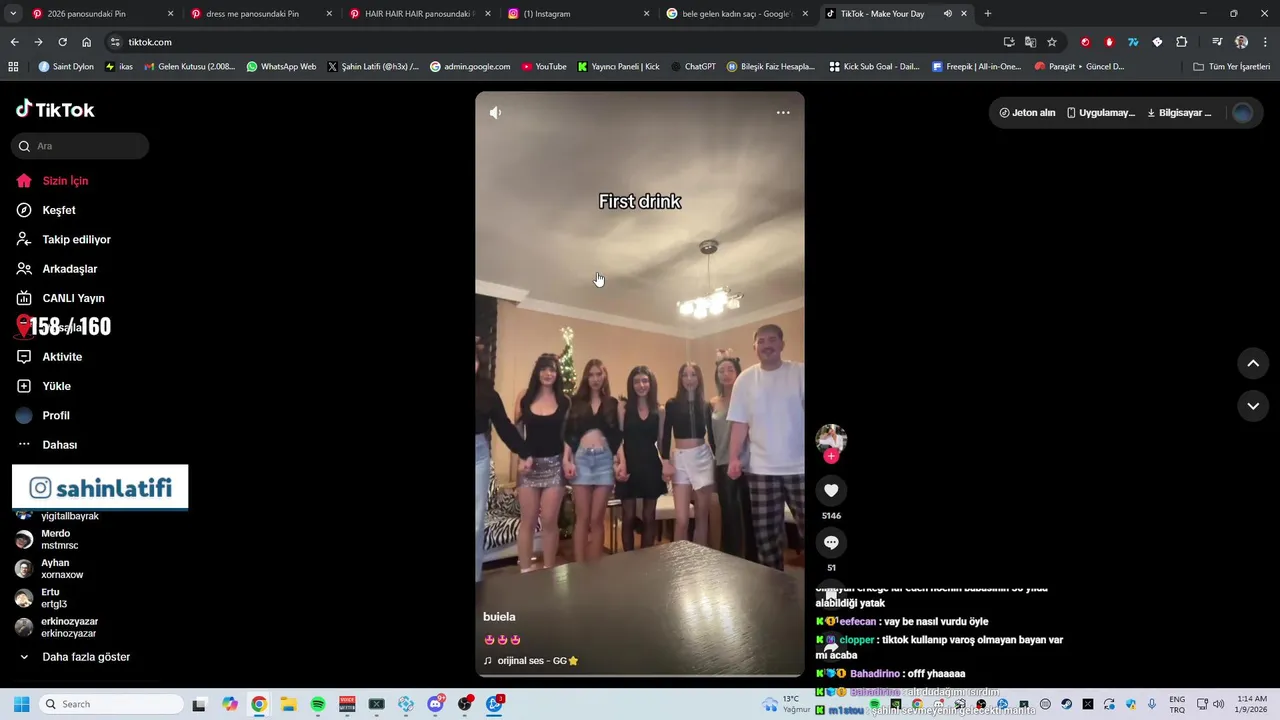
Task: Open the video's three-dot options menu
Action: [783, 113]
